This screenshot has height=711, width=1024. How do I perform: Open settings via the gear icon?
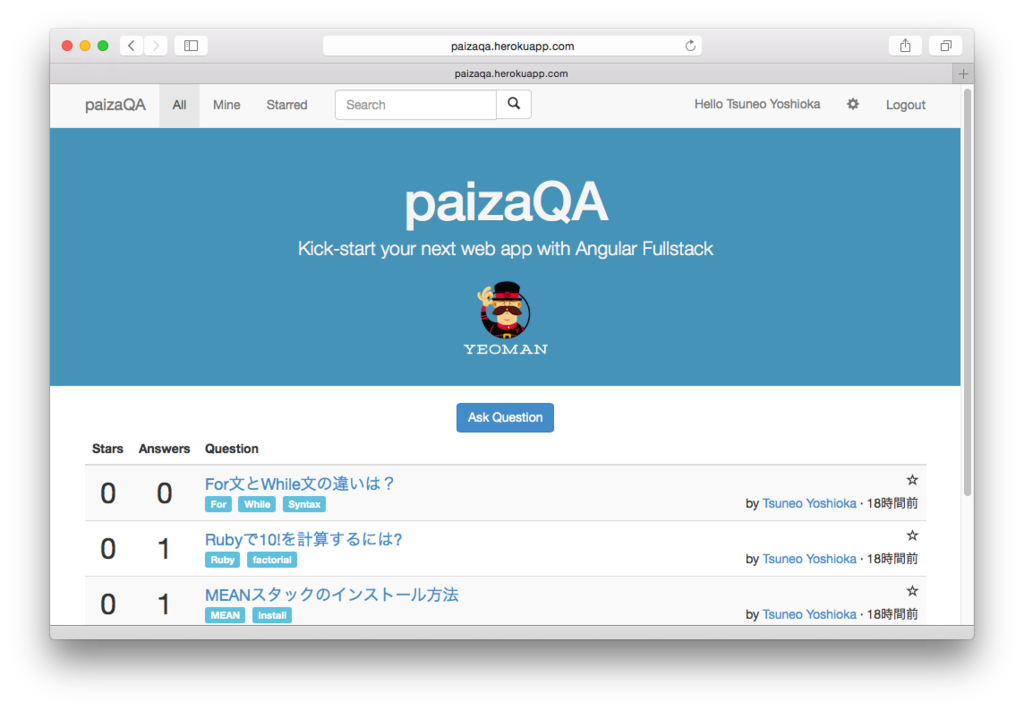tap(853, 104)
